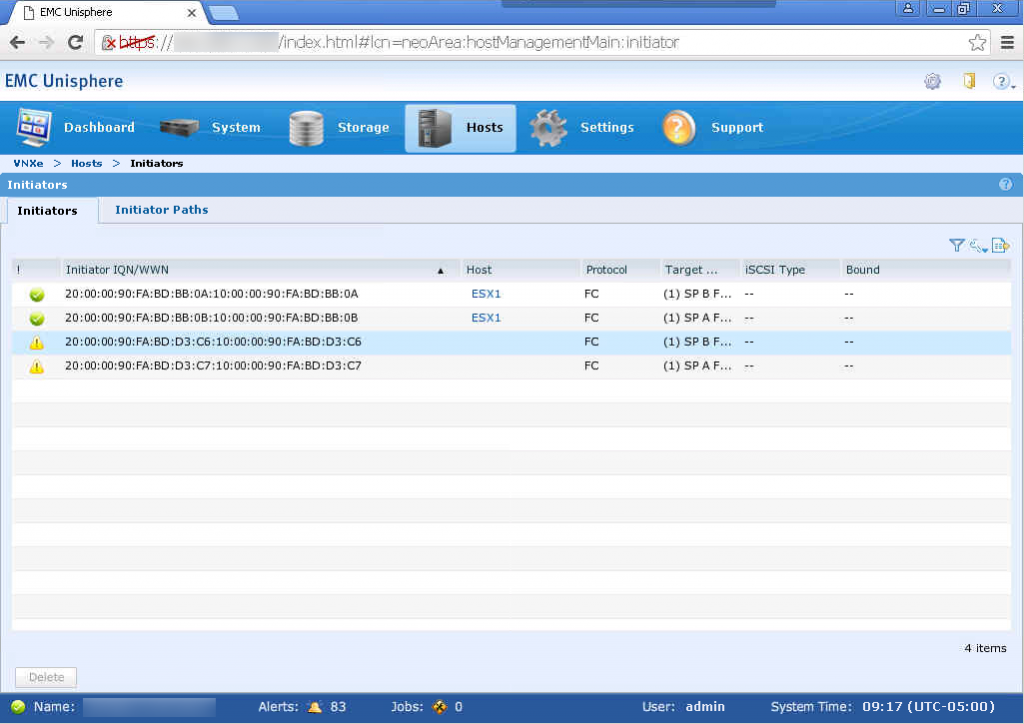
Task: Open the Settings section
Action: coord(582,128)
